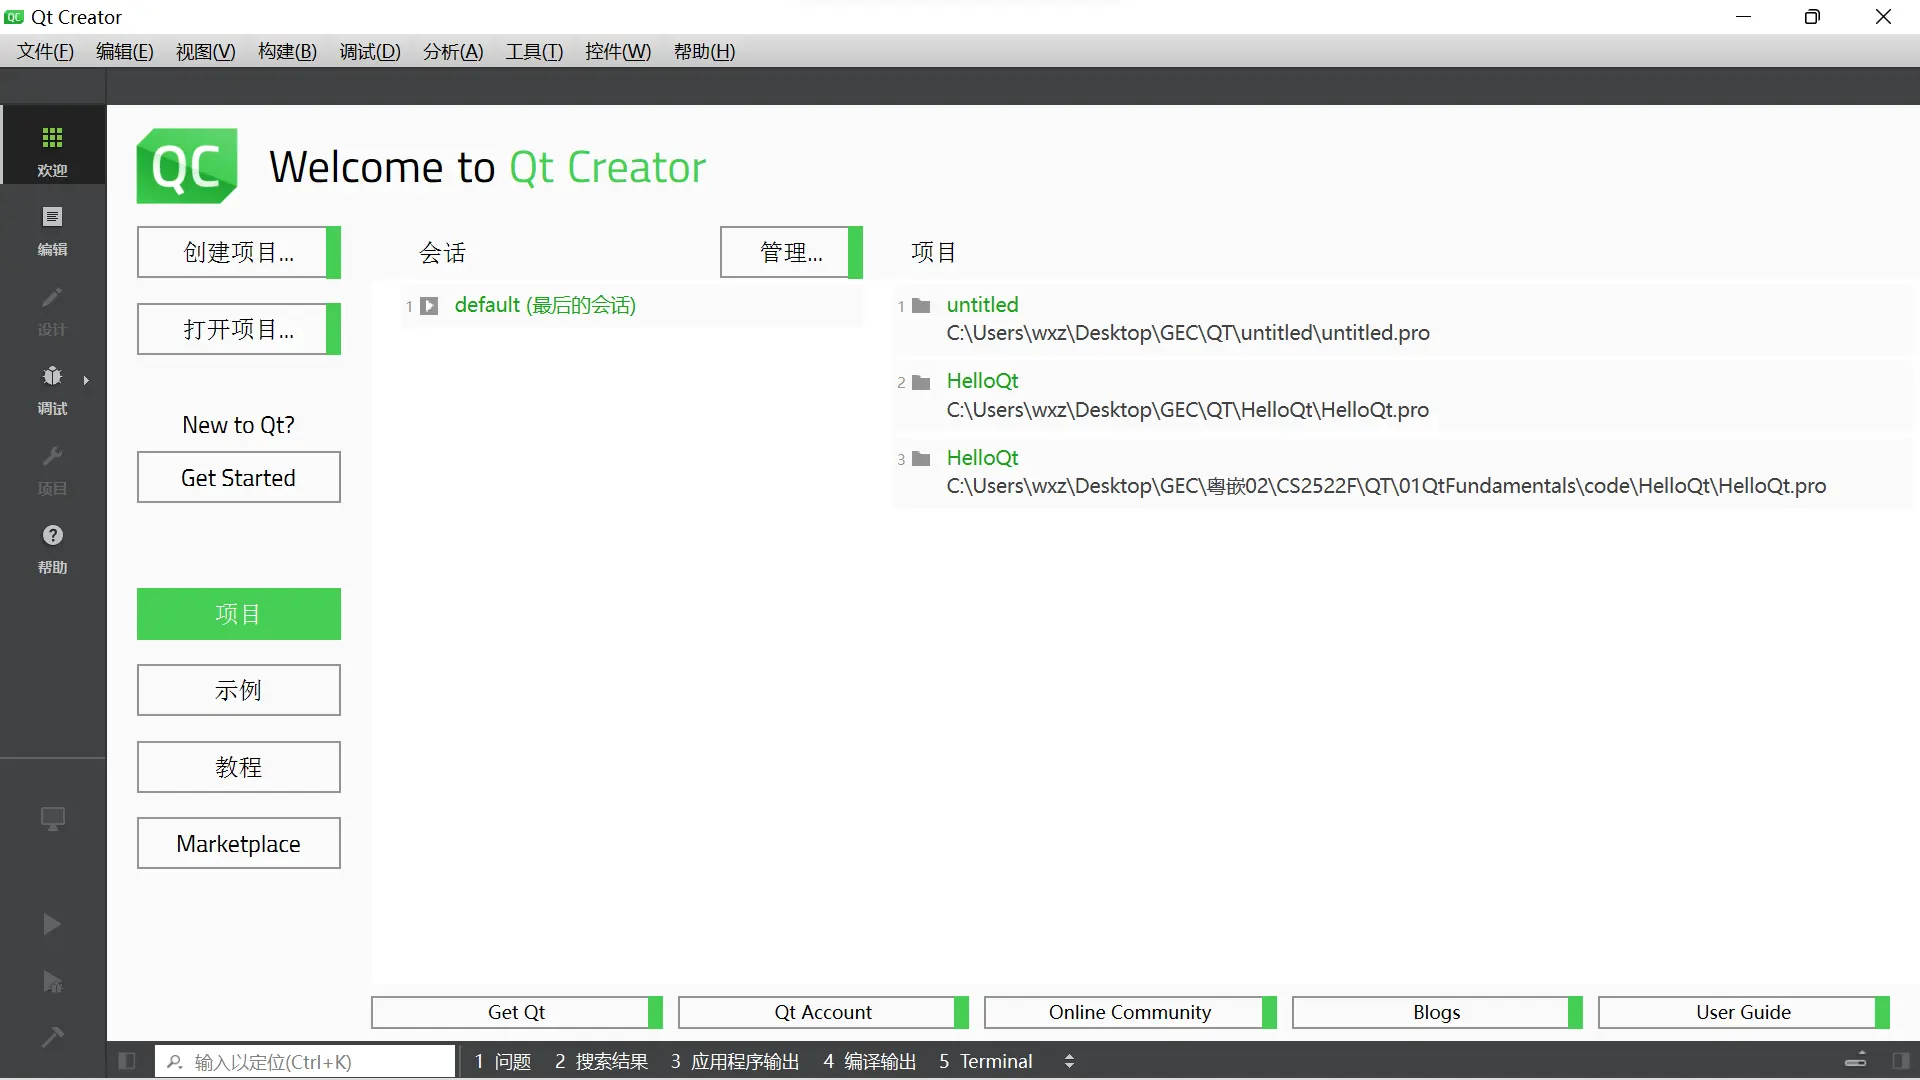The image size is (1920, 1080).
Task: Open the 文件(F) menu
Action: pyautogui.click(x=45, y=51)
